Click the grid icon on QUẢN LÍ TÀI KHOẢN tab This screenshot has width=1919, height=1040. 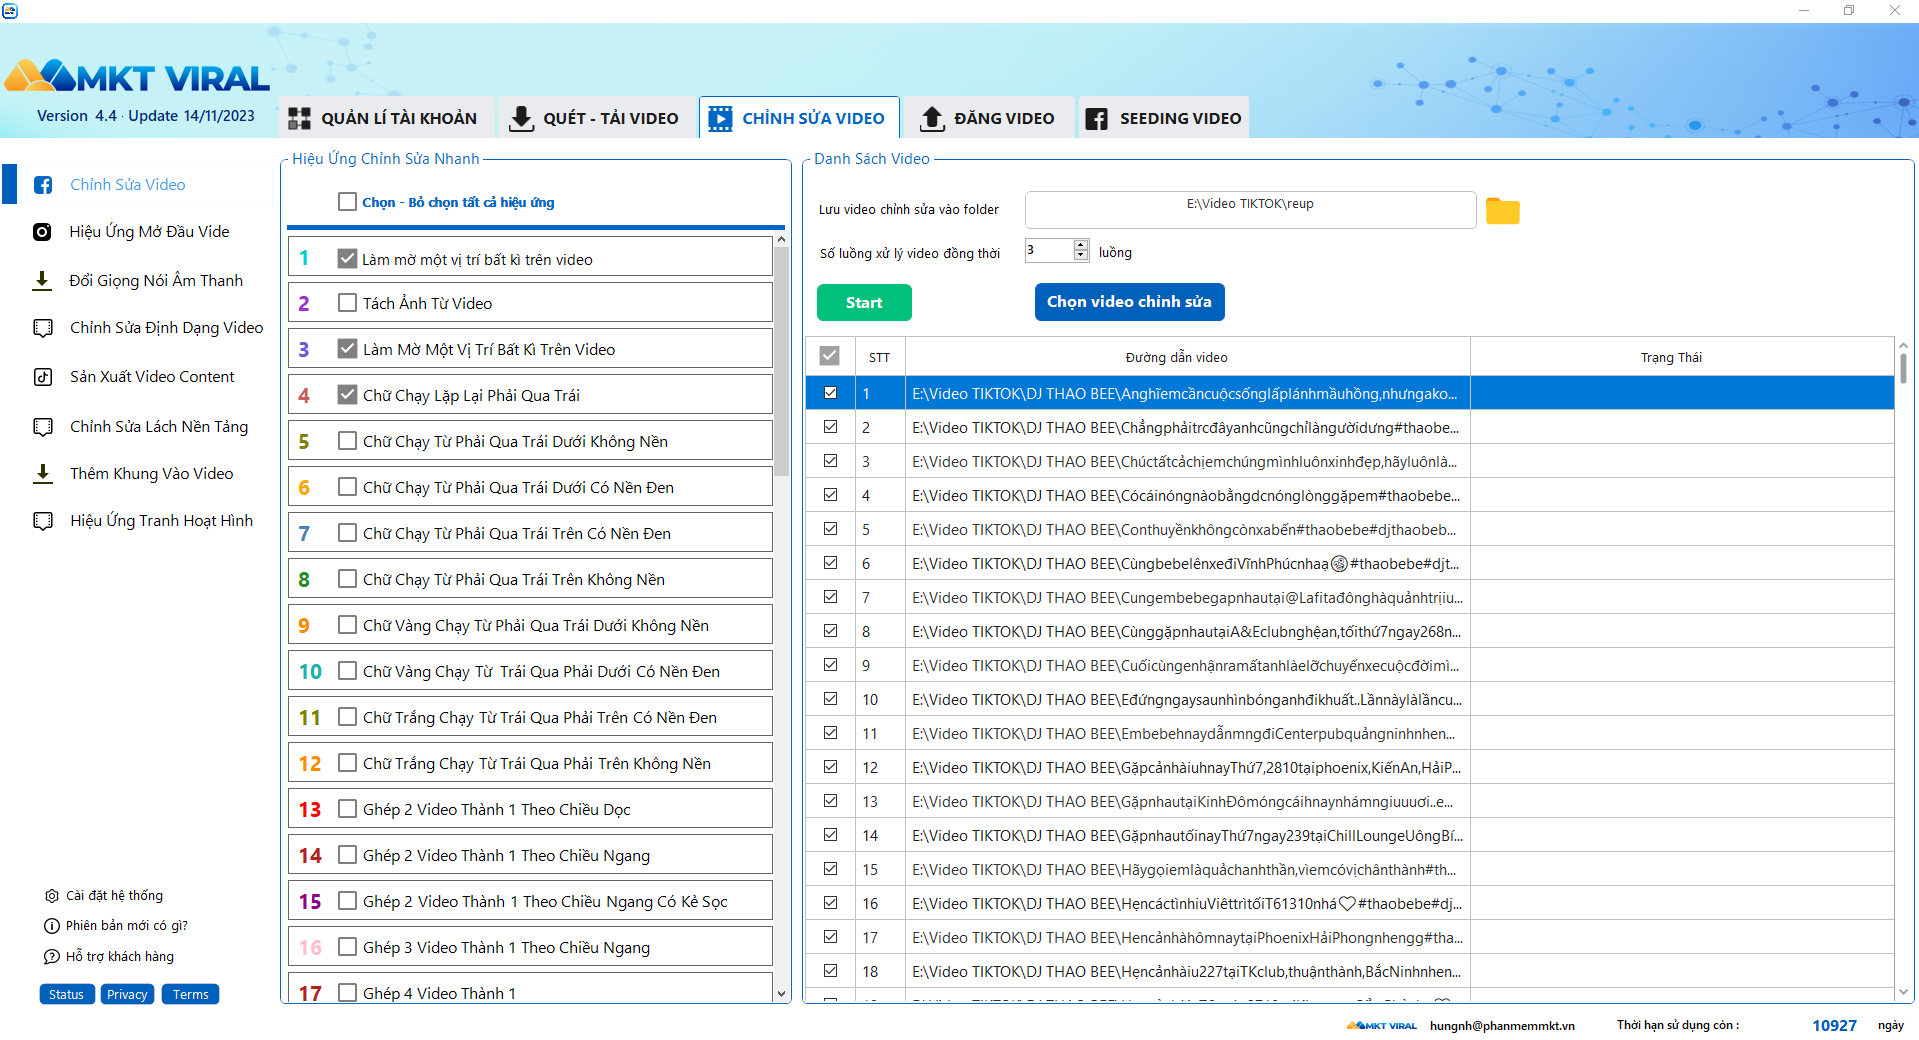tap(299, 118)
